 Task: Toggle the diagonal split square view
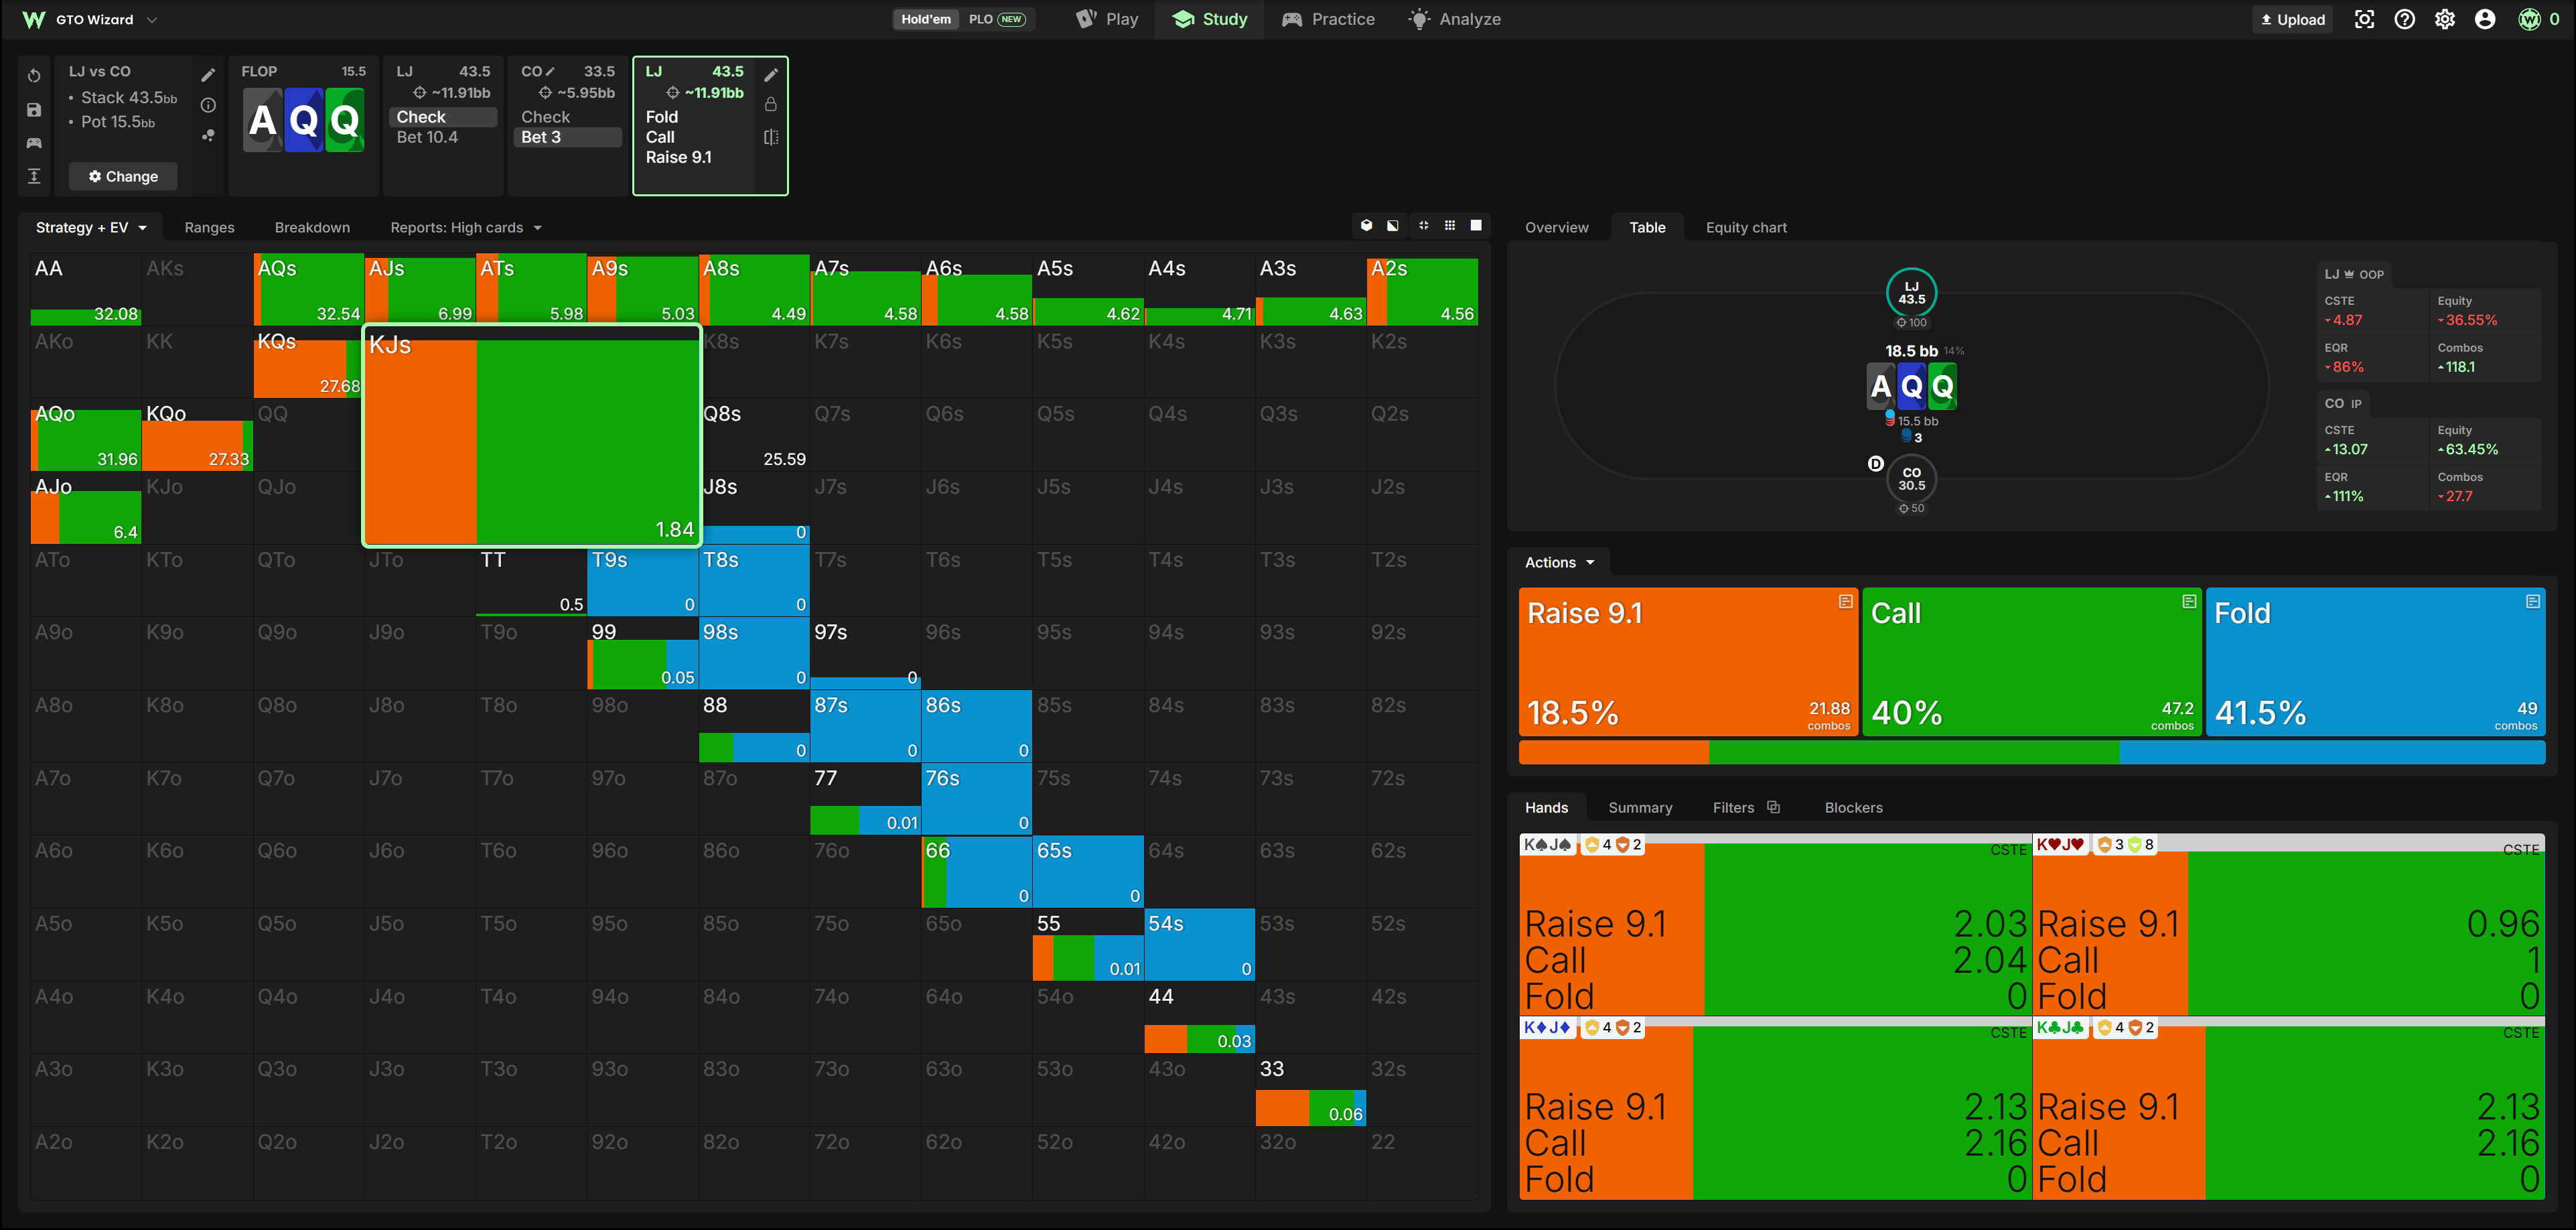pyautogui.click(x=1393, y=226)
